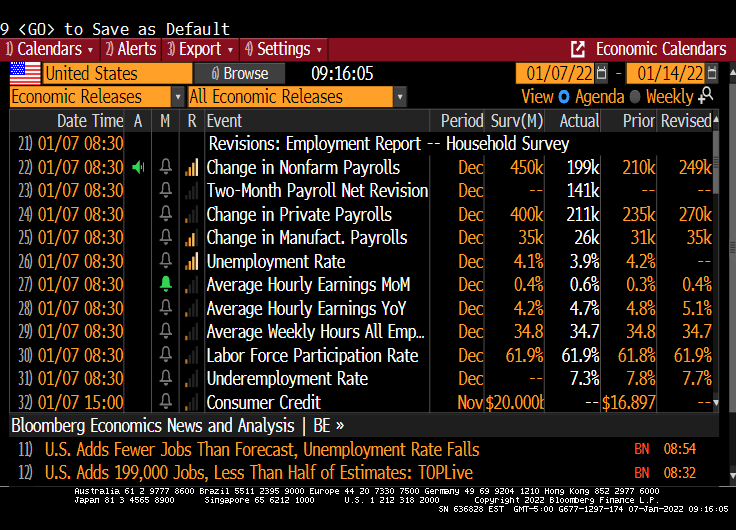Select the Agenda view radio button
This screenshot has height=530, width=736.
[x=564, y=97]
